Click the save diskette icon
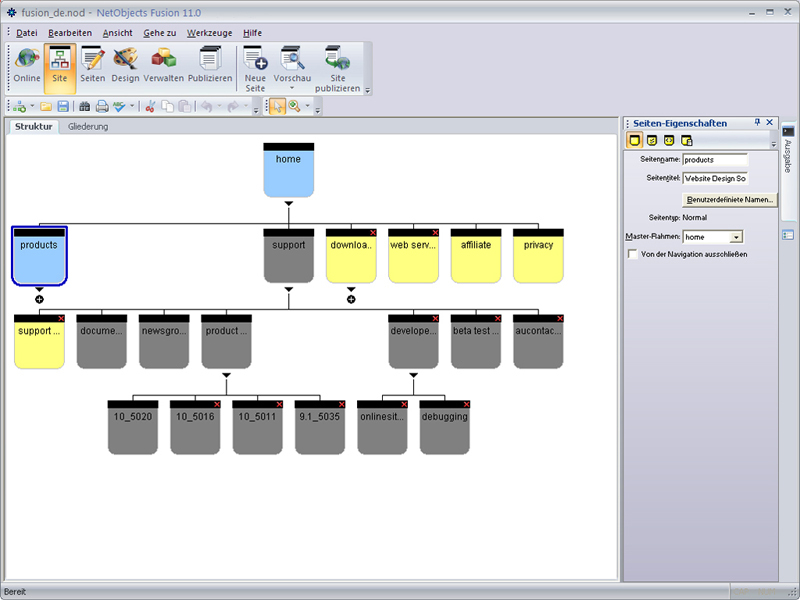This screenshot has height=600, width=800. pyautogui.click(x=63, y=107)
